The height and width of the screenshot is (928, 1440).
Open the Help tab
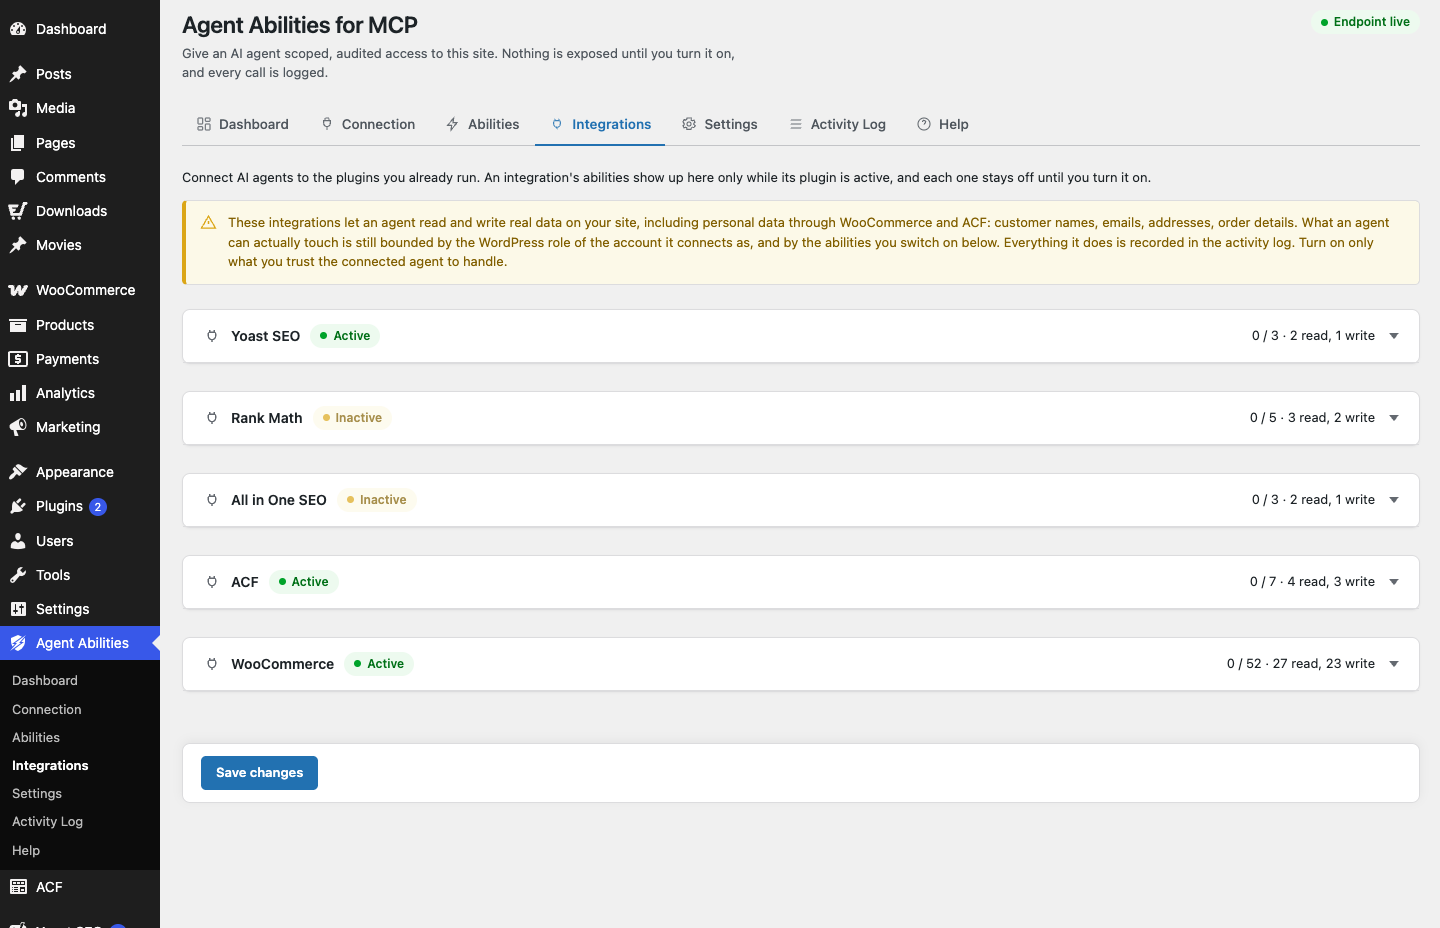click(942, 124)
